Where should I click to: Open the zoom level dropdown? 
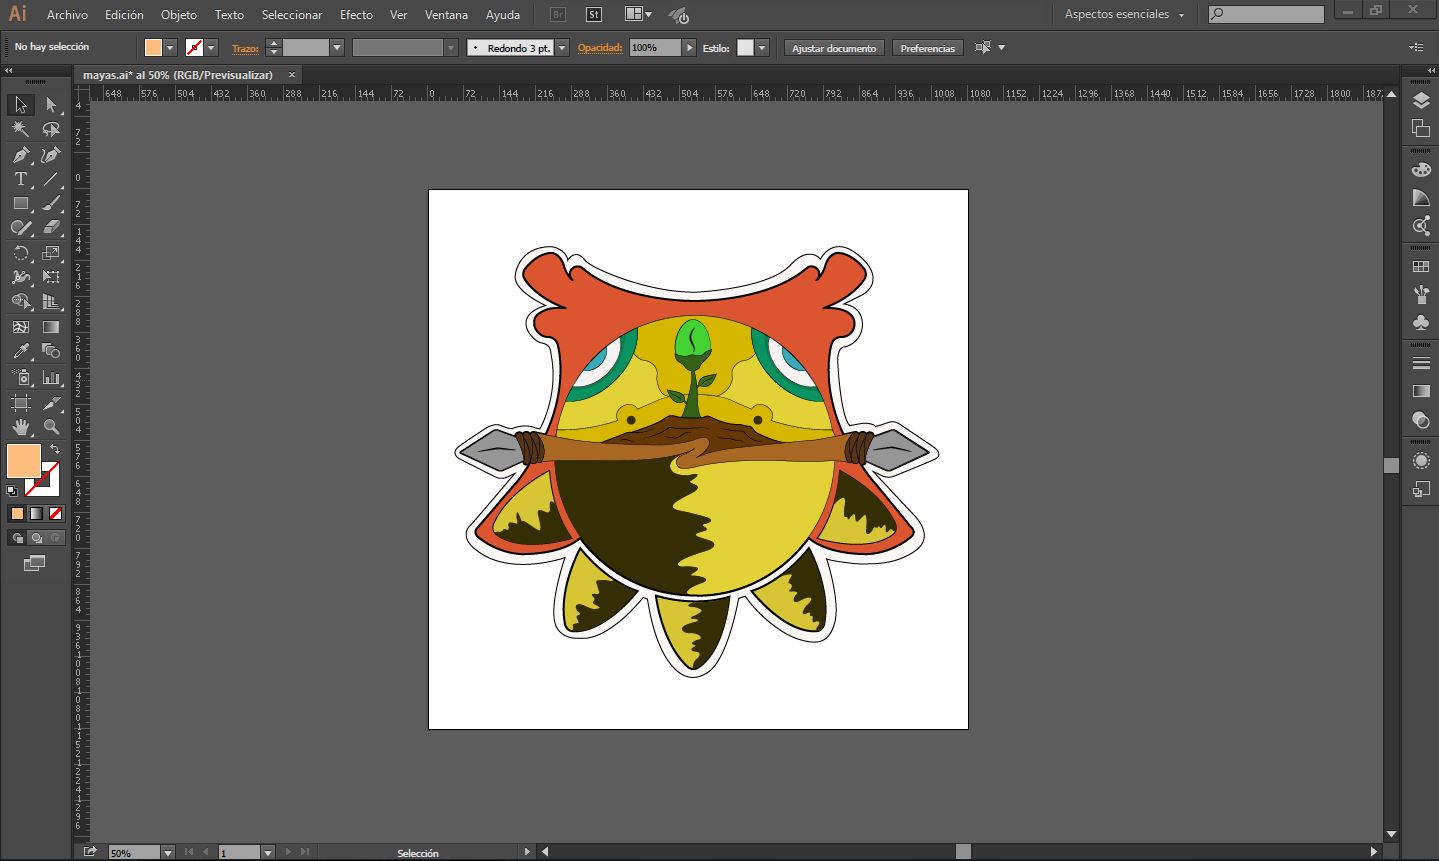[x=167, y=853]
